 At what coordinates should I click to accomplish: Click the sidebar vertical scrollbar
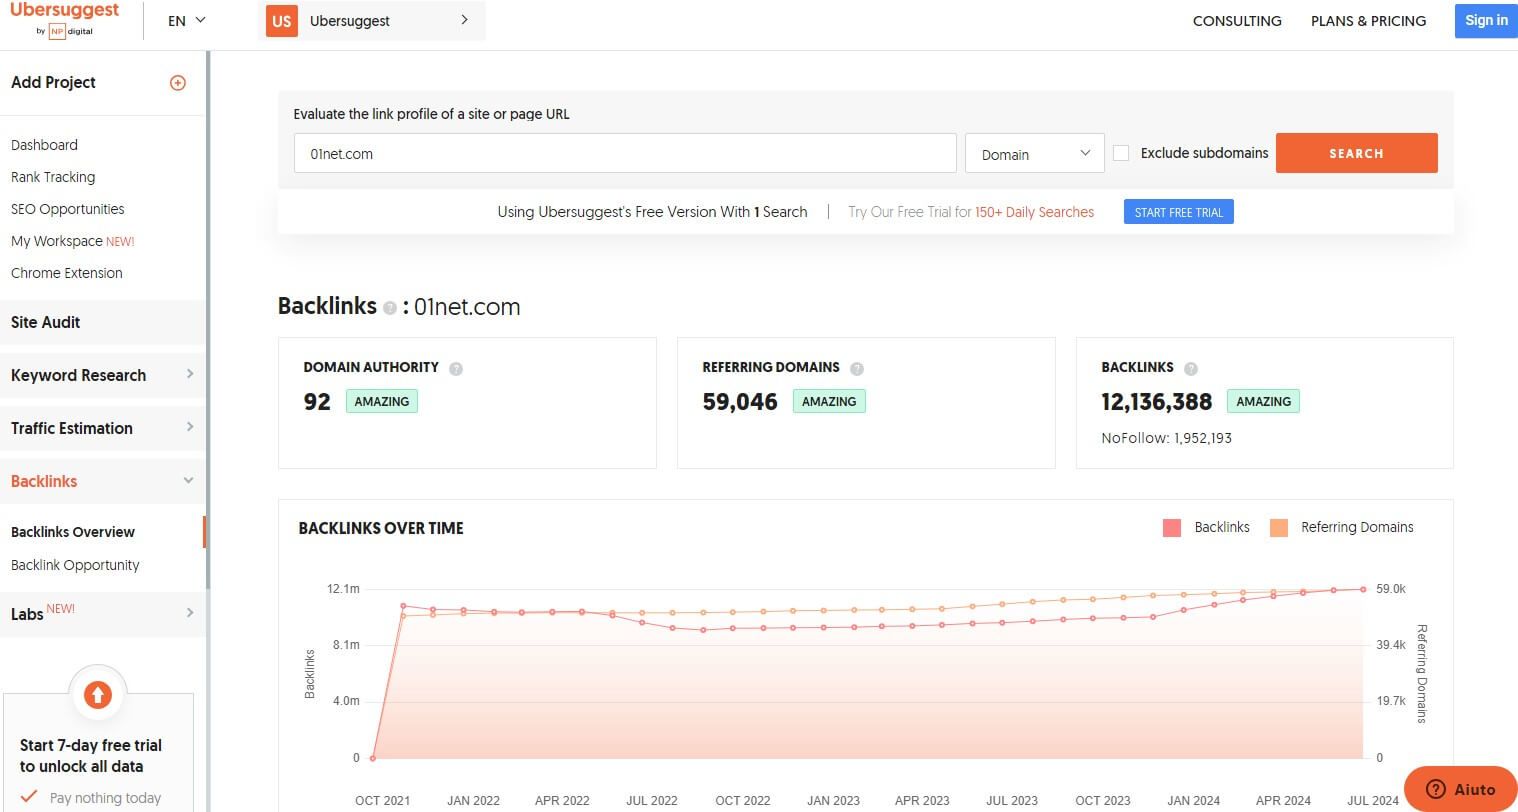207,320
